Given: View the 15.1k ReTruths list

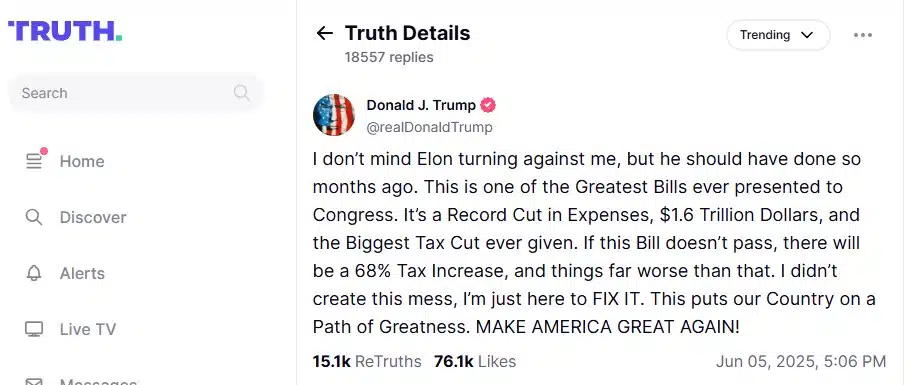Looking at the screenshot, I should click(367, 361).
